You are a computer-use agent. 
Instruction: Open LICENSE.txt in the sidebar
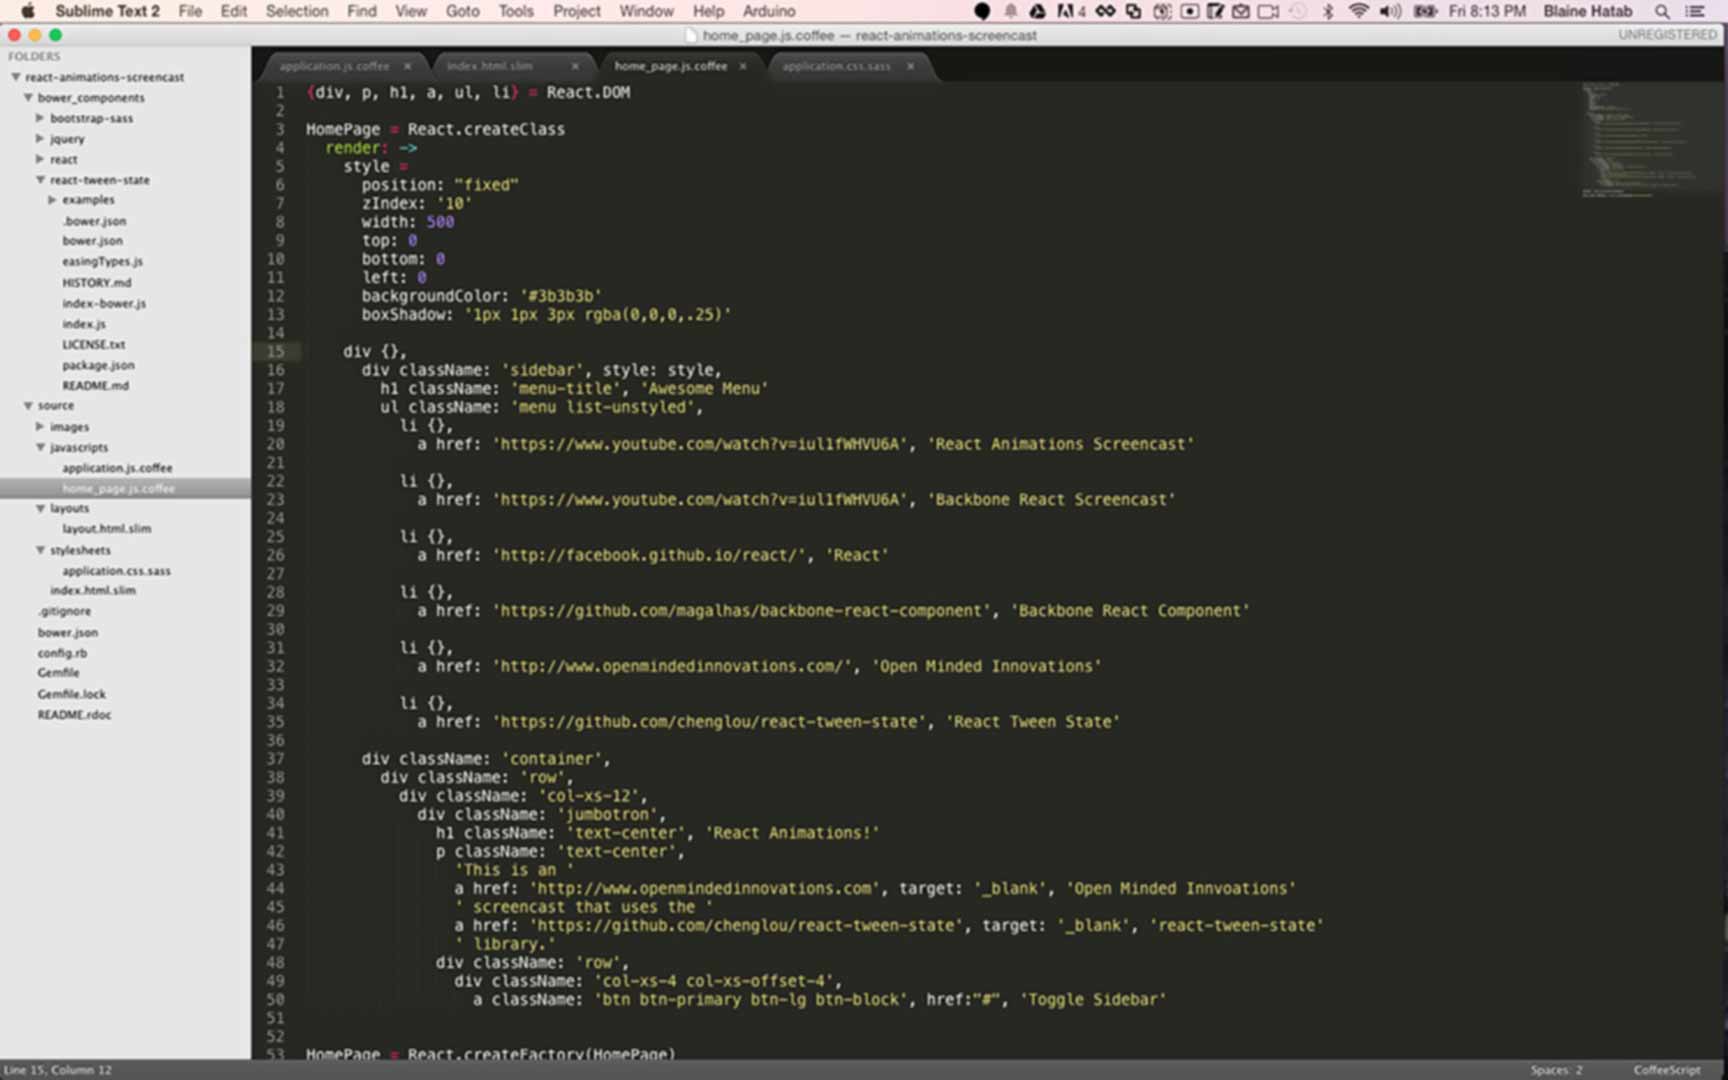click(94, 345)
